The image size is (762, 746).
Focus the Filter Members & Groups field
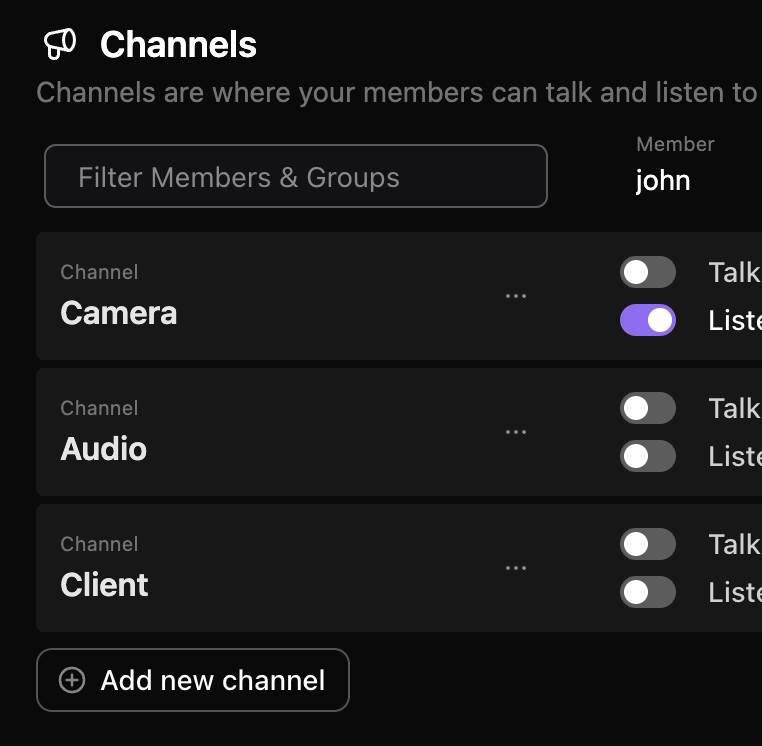coord(295,176)
